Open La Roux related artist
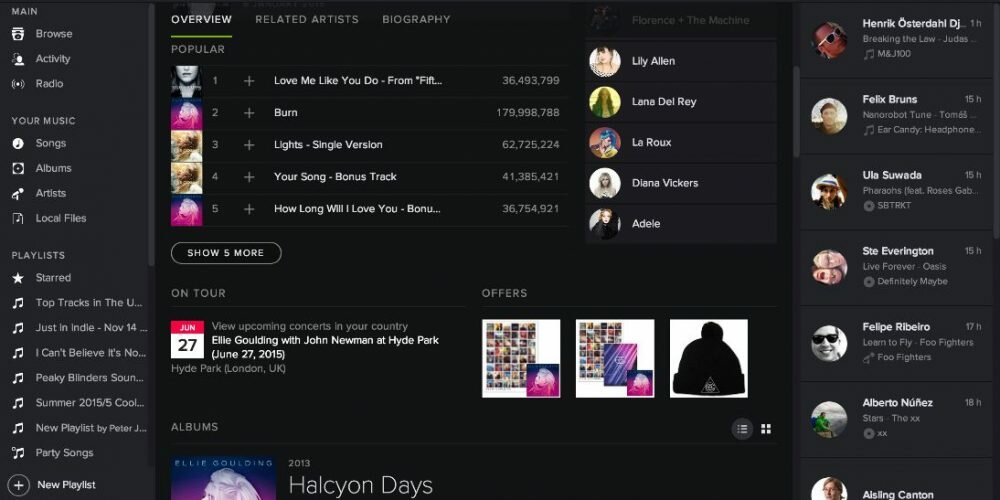Screen dimensions: 1000x500 [680, 142]
